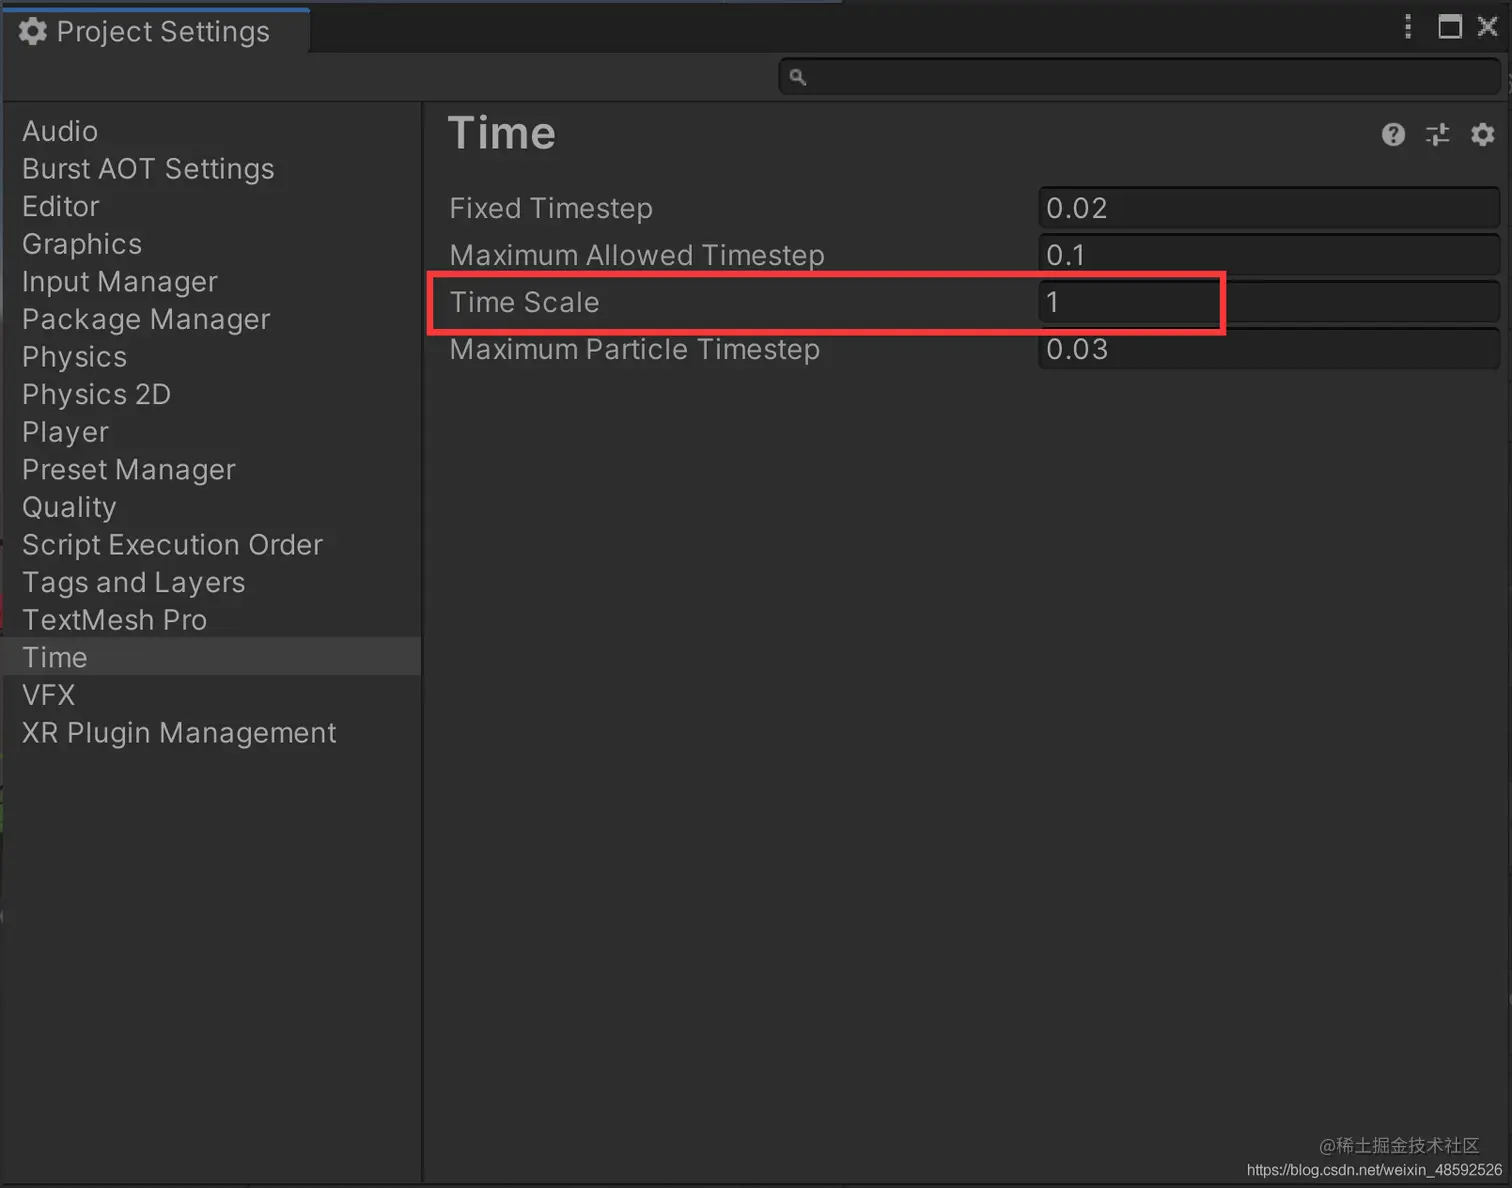Click the Fixed Timestep value field
The image size is (1512, 1188).
pos(1269,208)
